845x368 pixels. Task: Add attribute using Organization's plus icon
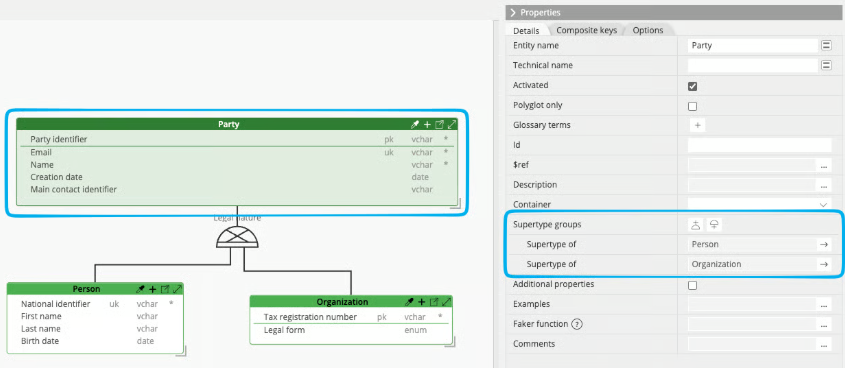click(x=421, y=302)
